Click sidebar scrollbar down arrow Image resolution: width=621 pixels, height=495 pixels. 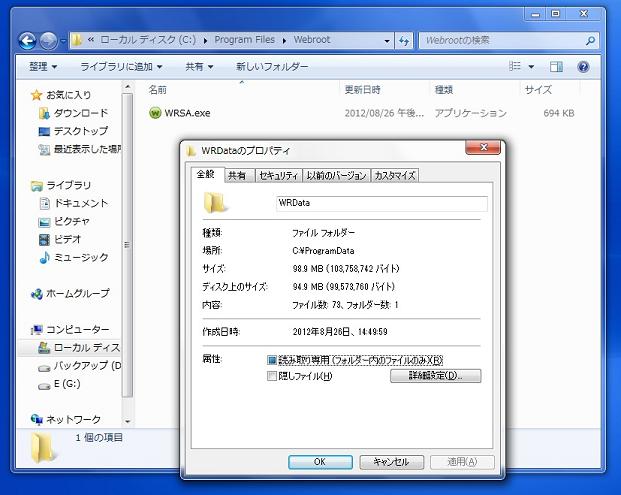click(x=128, y=422)
